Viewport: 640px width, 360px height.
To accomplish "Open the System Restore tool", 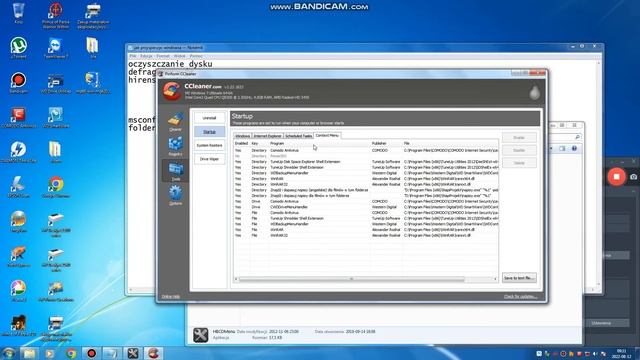I will [x=209, y=145].
